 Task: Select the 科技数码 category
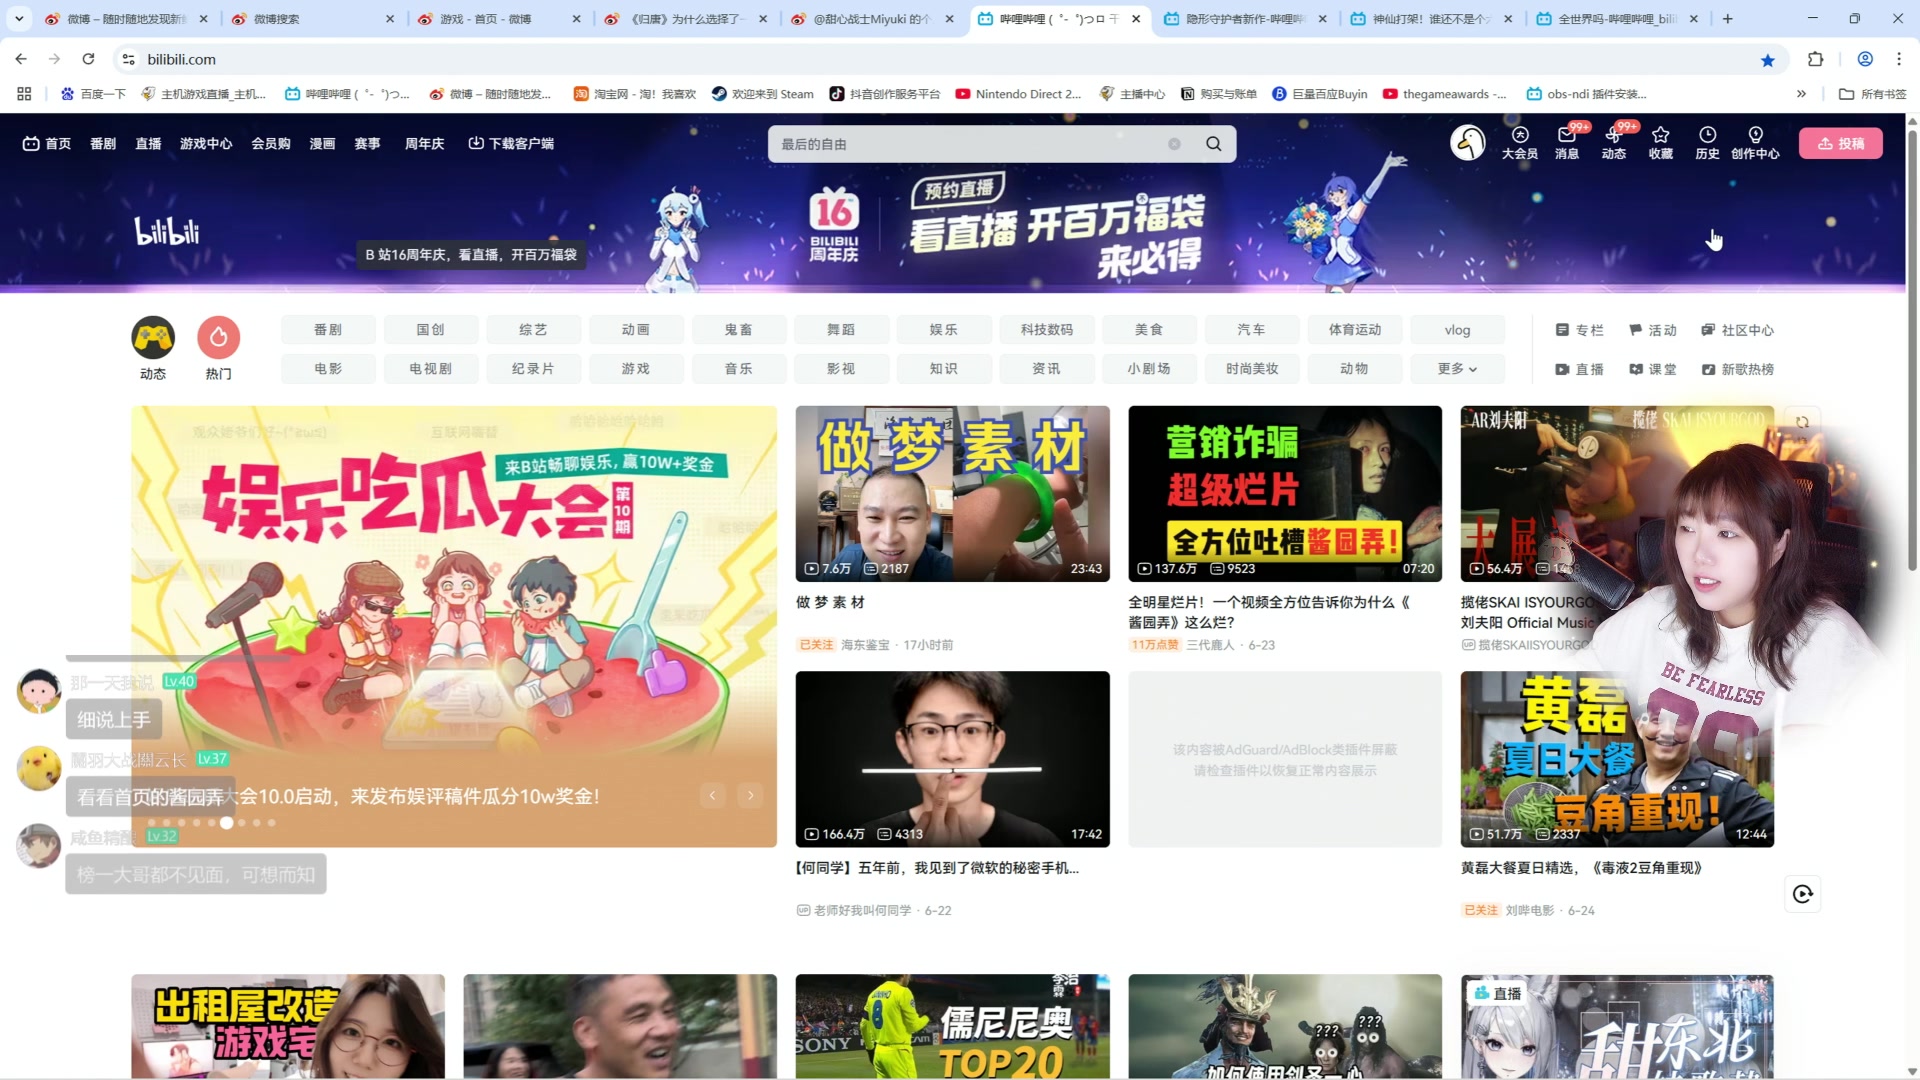[1046, 329]
